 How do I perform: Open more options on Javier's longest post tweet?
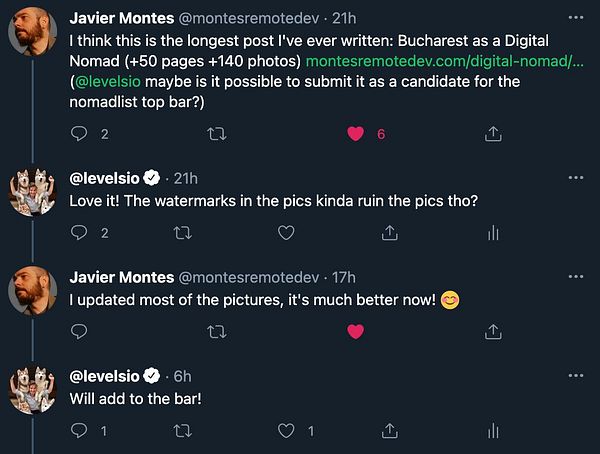(574, 18)
